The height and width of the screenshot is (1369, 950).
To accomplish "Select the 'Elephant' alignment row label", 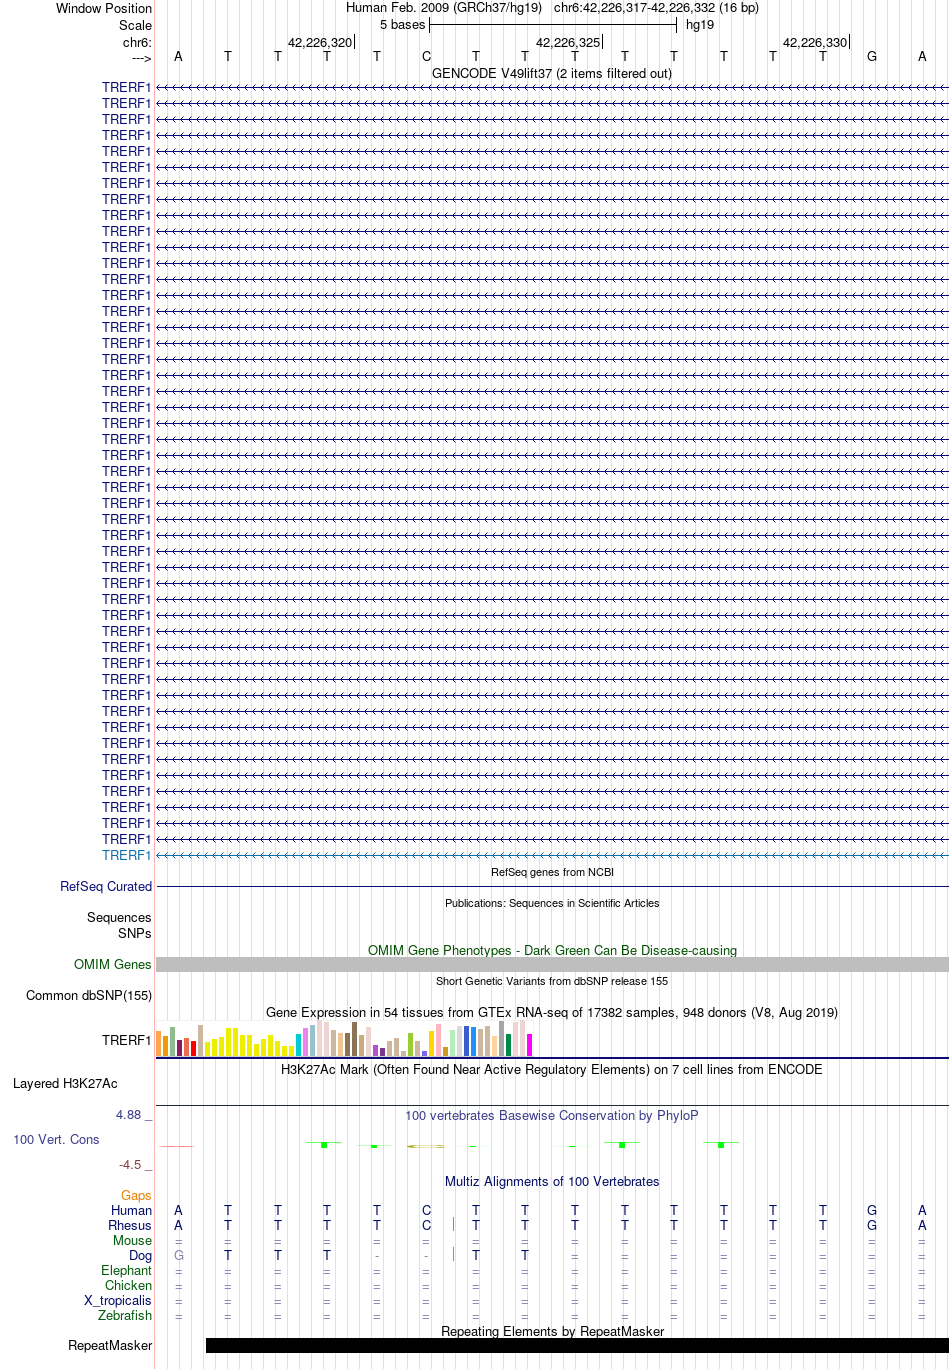I will 126,1270.
